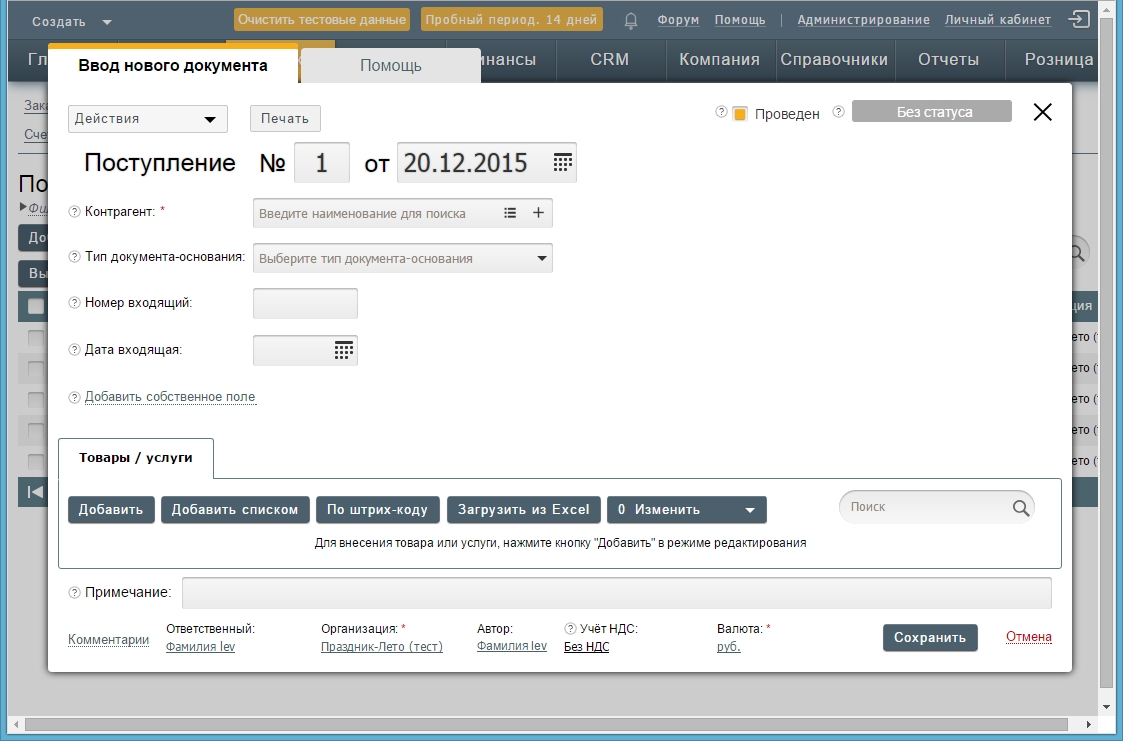This screenshot has height=741, width=1123.
Task: Close the document dialog with X
Action: pyautogui.click(x=1042, y=112)
